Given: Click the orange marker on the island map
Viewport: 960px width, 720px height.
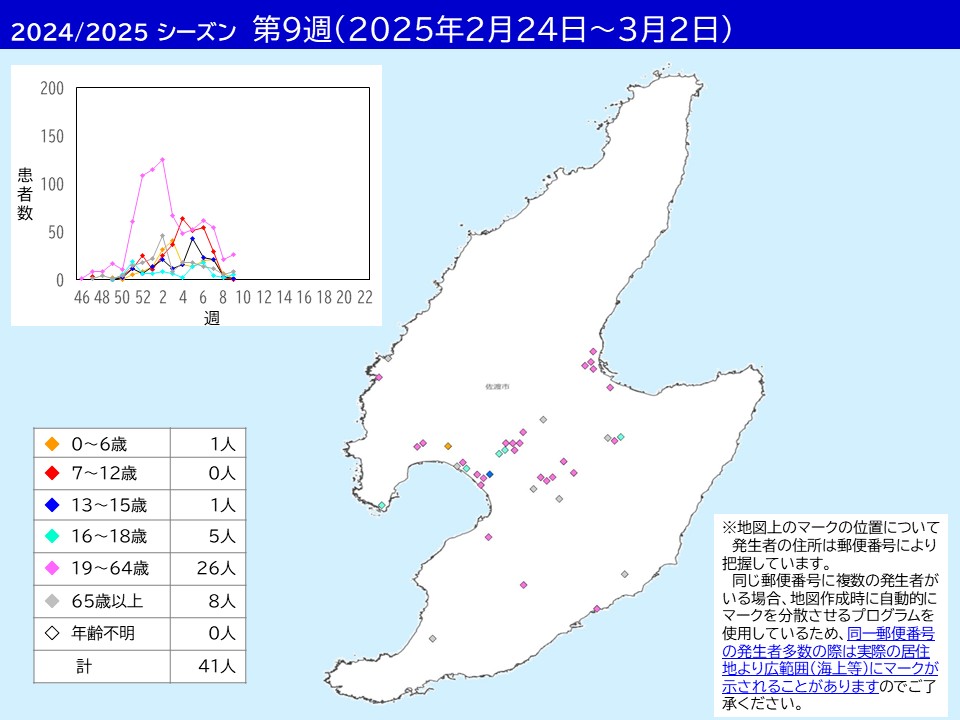Looking at the screenshot, I should 448,446.
